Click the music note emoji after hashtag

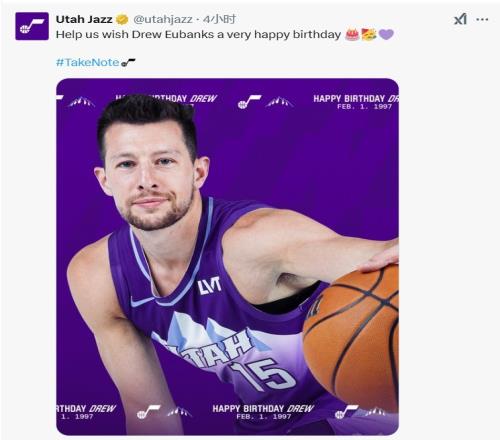point(128,62)
